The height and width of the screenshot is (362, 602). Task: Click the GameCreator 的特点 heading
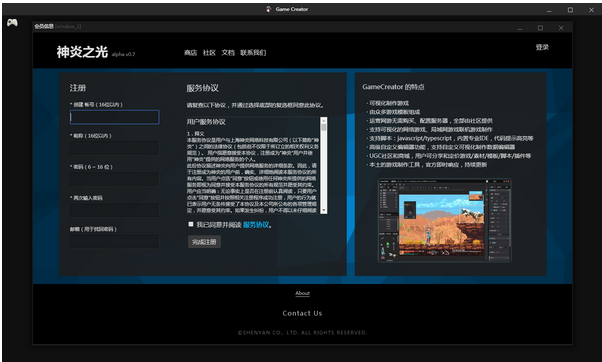[393, 87]
